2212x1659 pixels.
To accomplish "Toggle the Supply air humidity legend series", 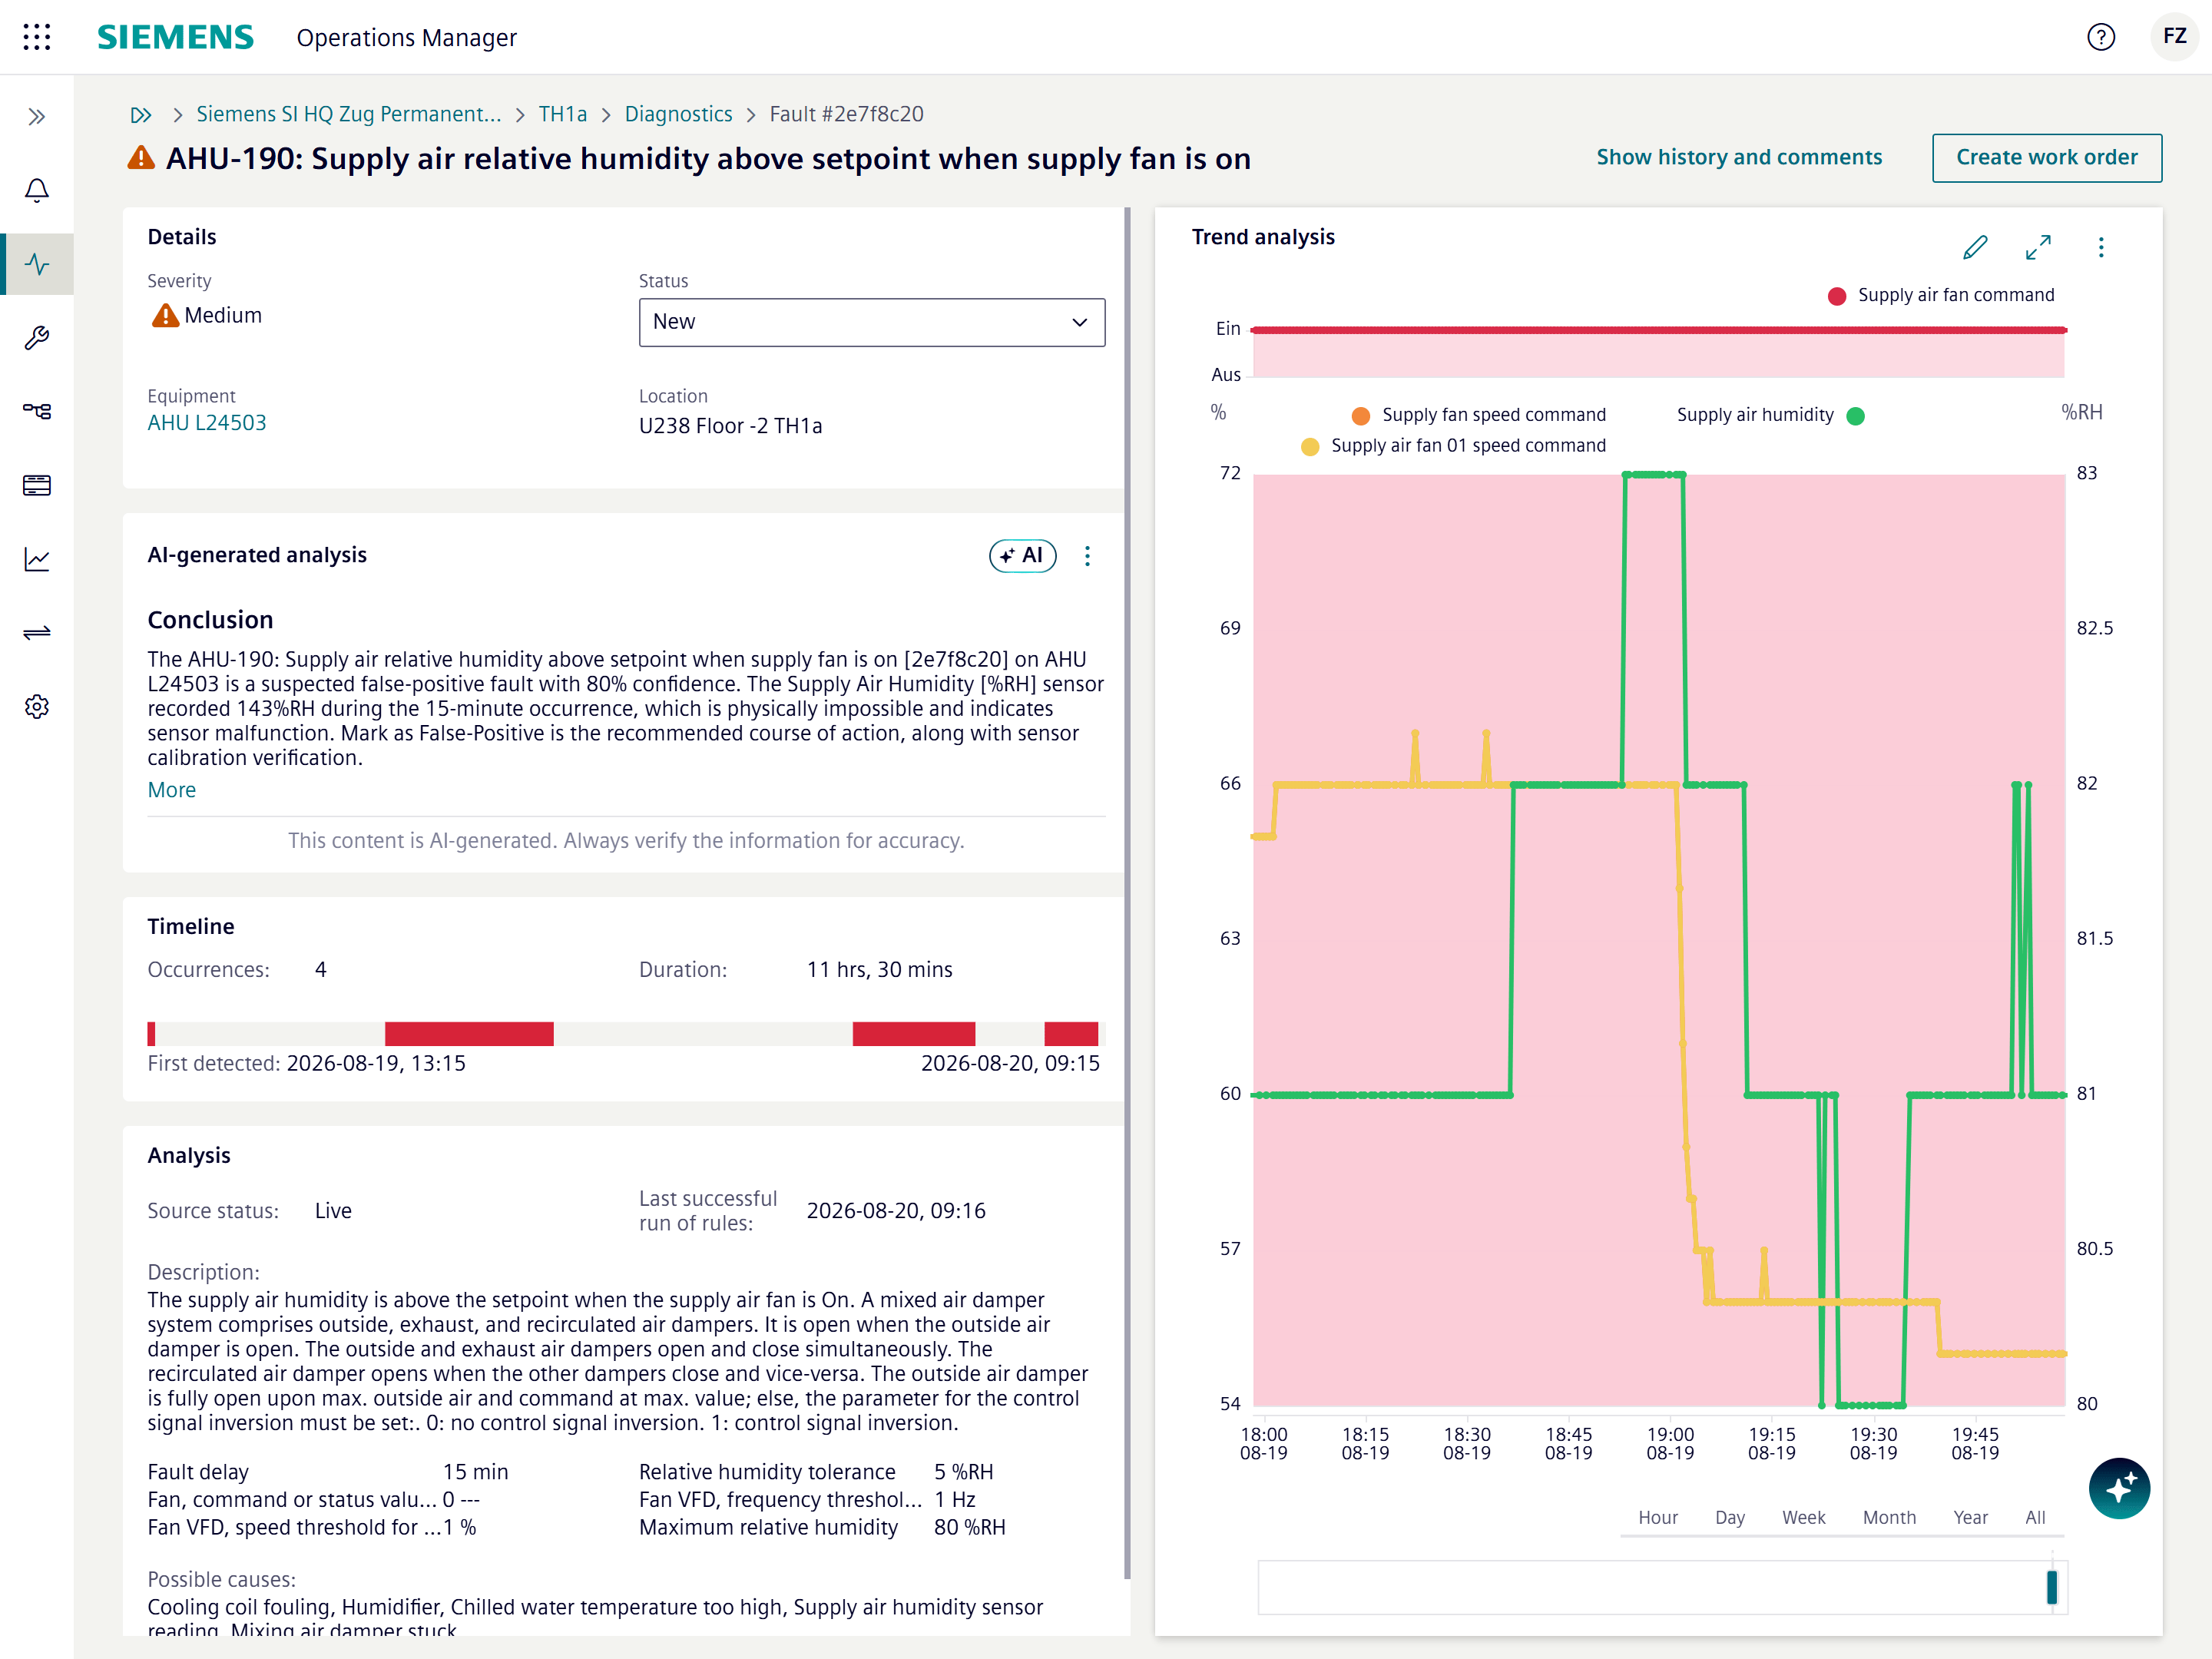I will pyautogui.click(x=1770, y=415).
